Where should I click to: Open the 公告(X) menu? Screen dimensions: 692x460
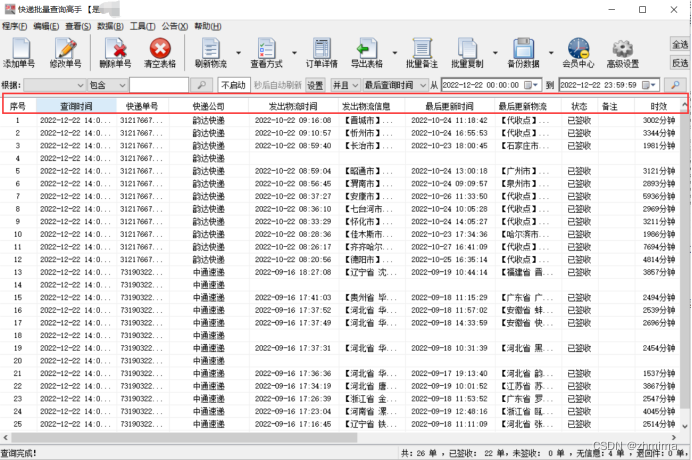pyautogui.click(x=175, y=26)
